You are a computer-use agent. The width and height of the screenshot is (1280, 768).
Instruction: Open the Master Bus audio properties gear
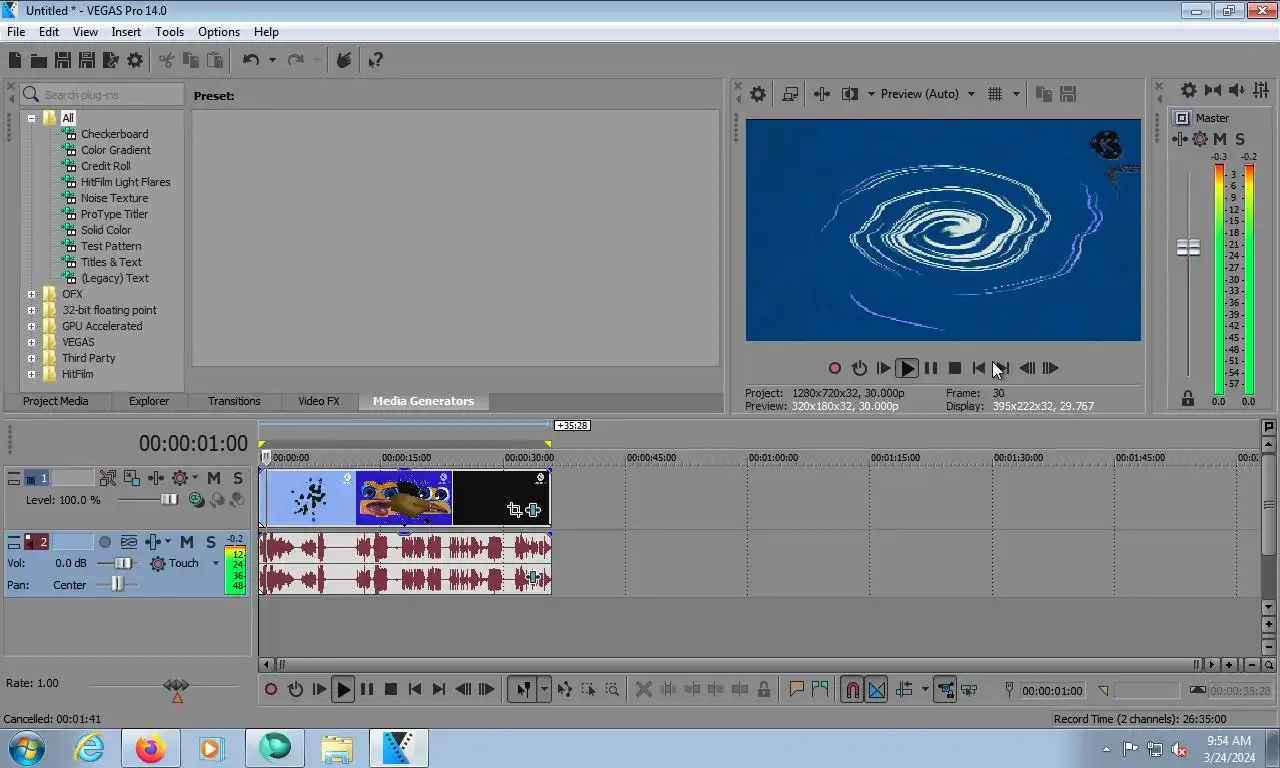1189,90
